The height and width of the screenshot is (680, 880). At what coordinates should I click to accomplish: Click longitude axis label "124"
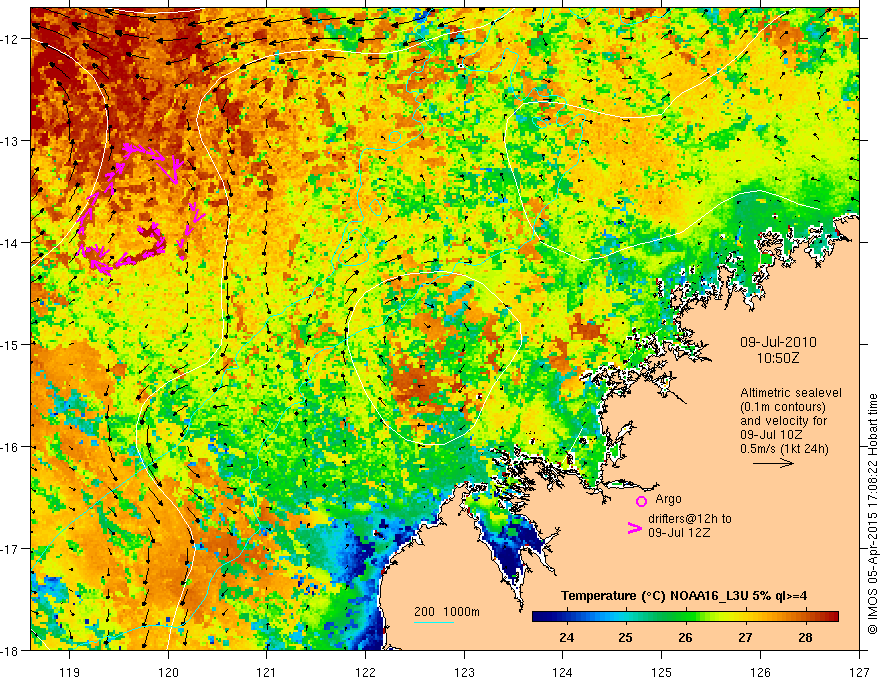[562, 672]
